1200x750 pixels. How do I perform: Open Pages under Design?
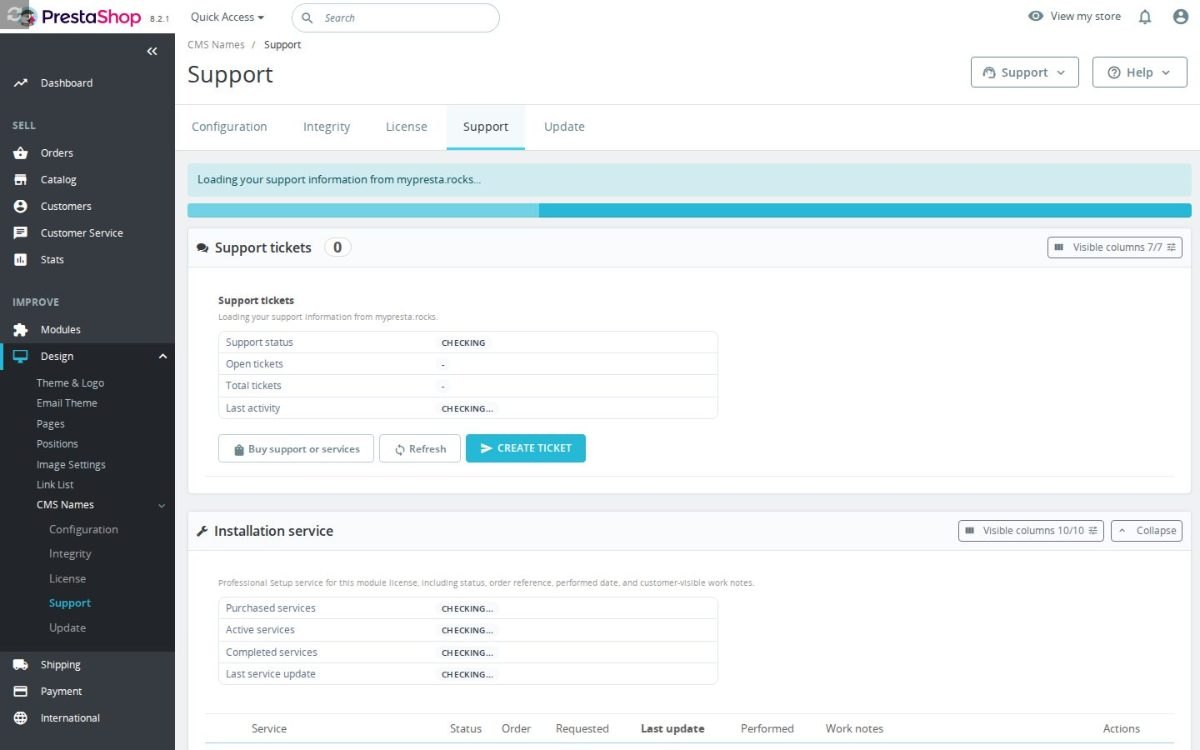tap(50, 424)
